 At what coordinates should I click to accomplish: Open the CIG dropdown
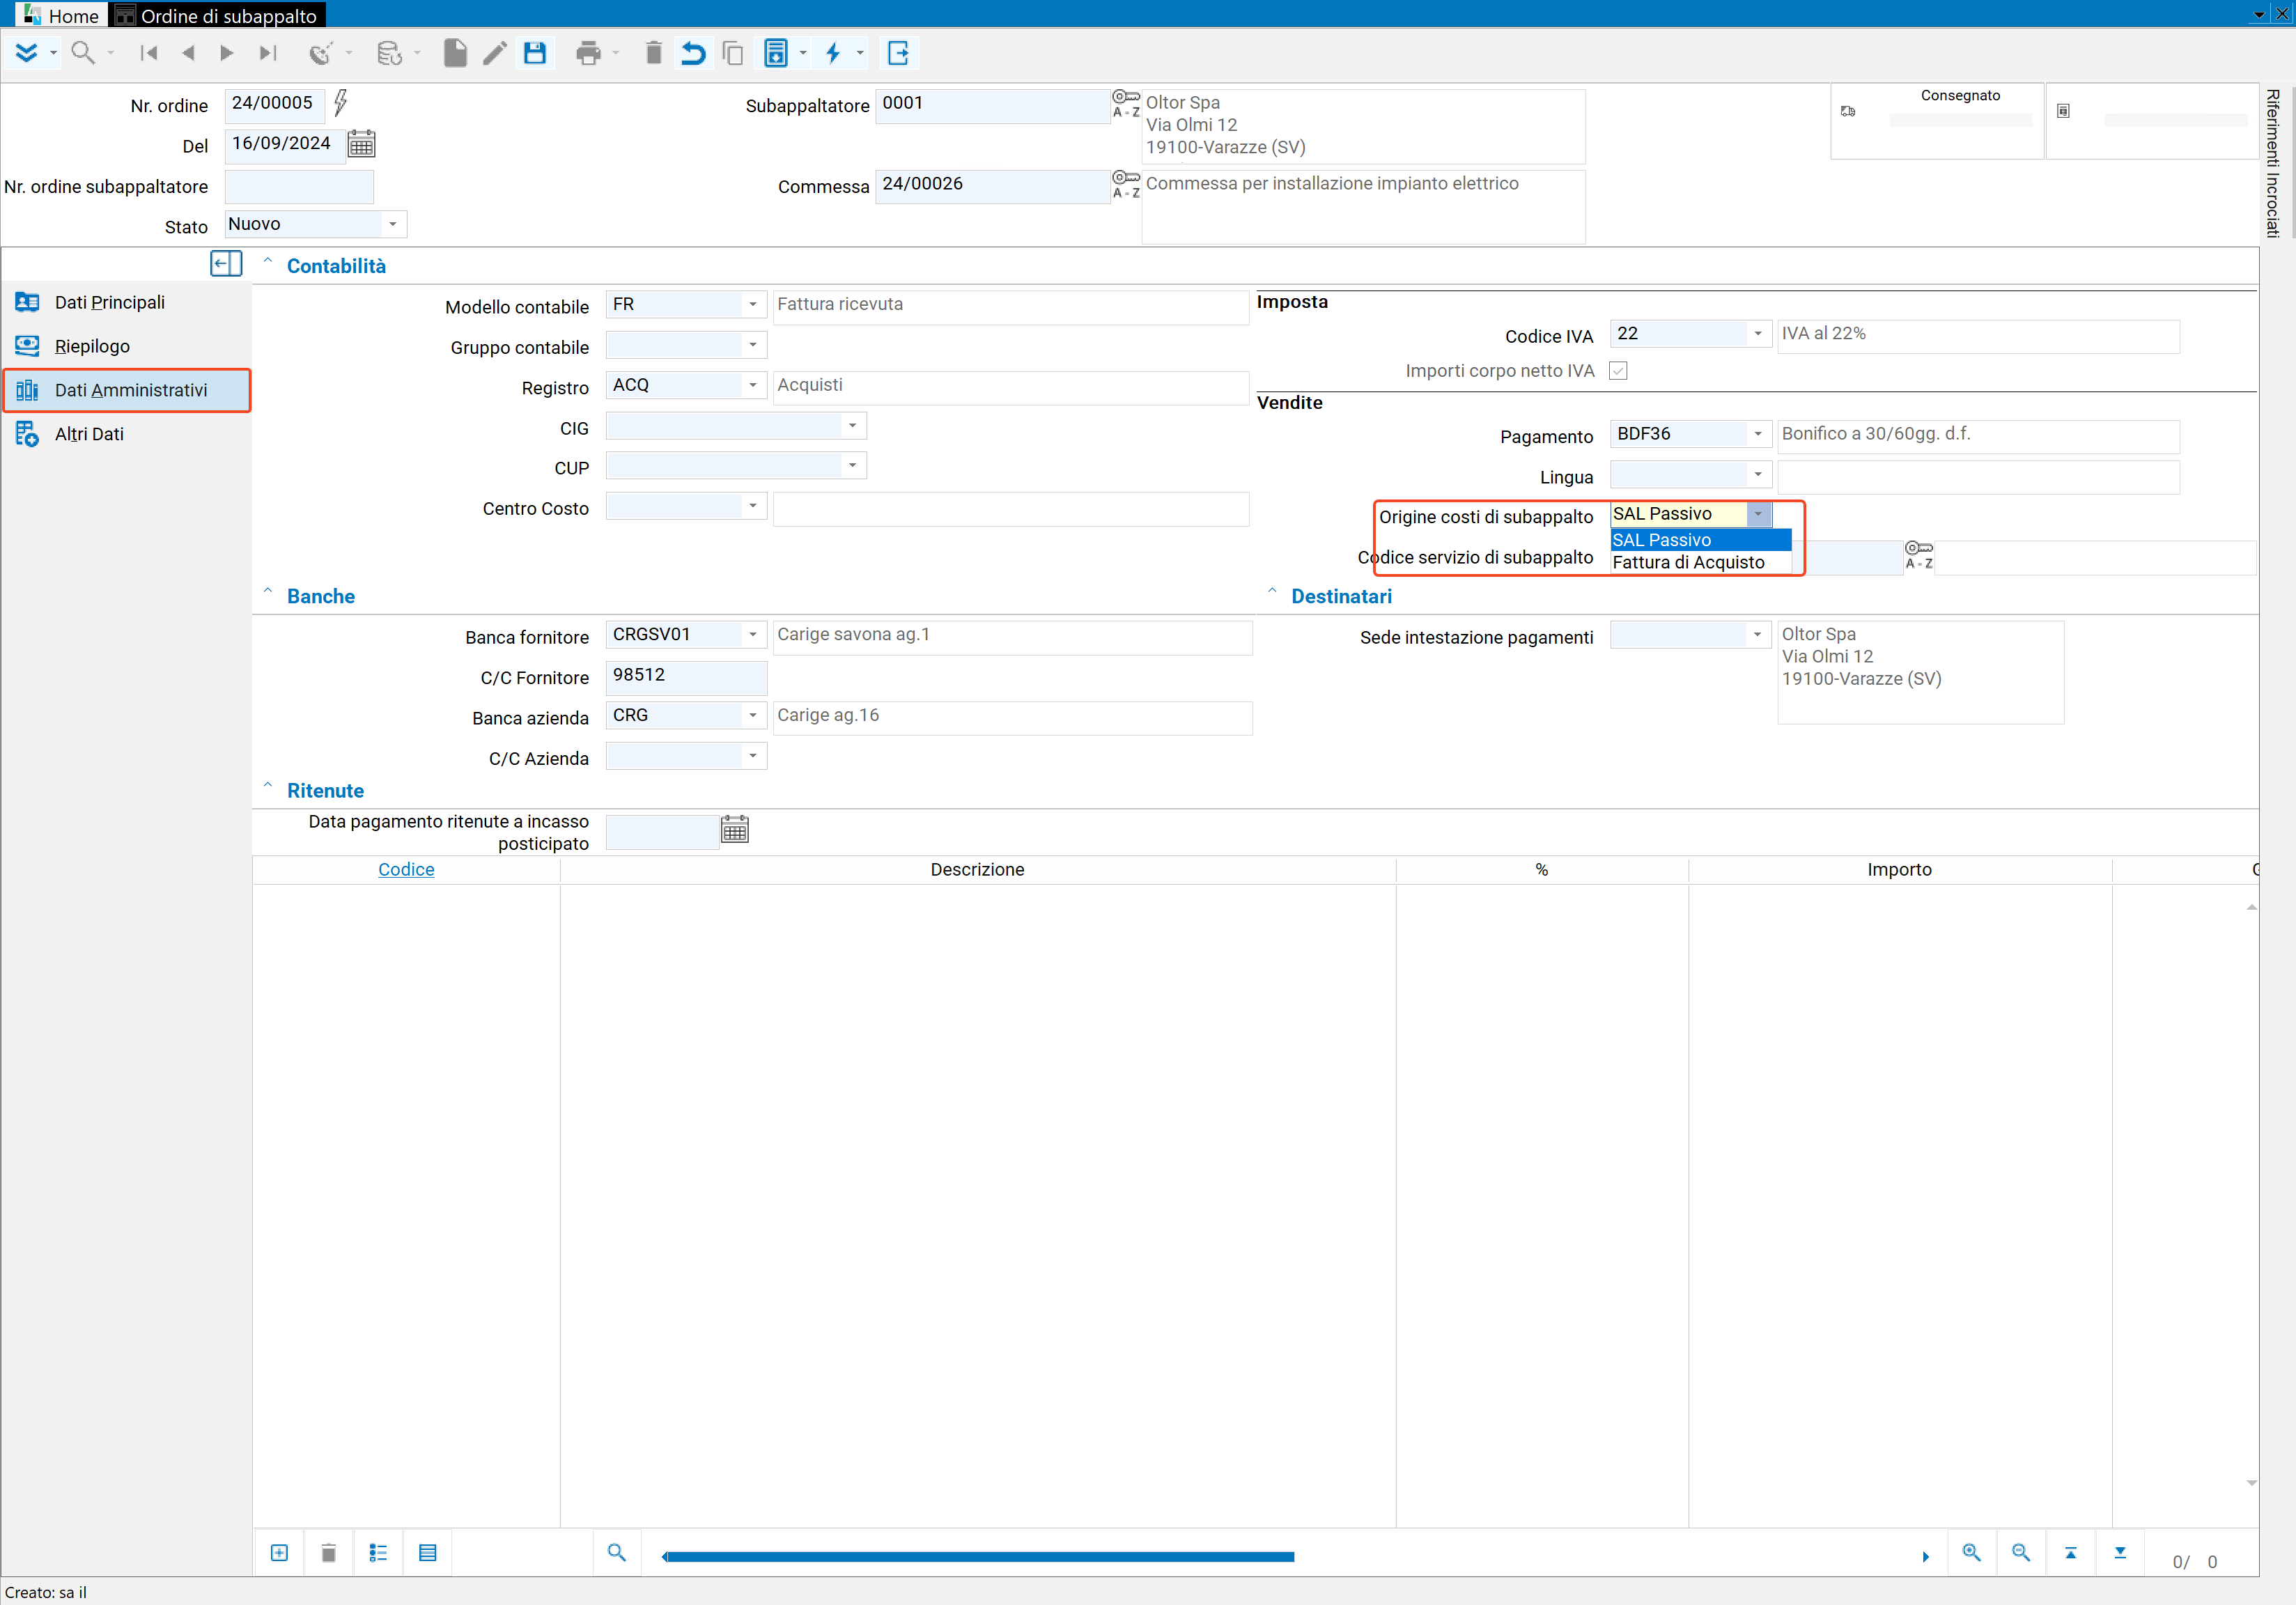click(852, 426)
